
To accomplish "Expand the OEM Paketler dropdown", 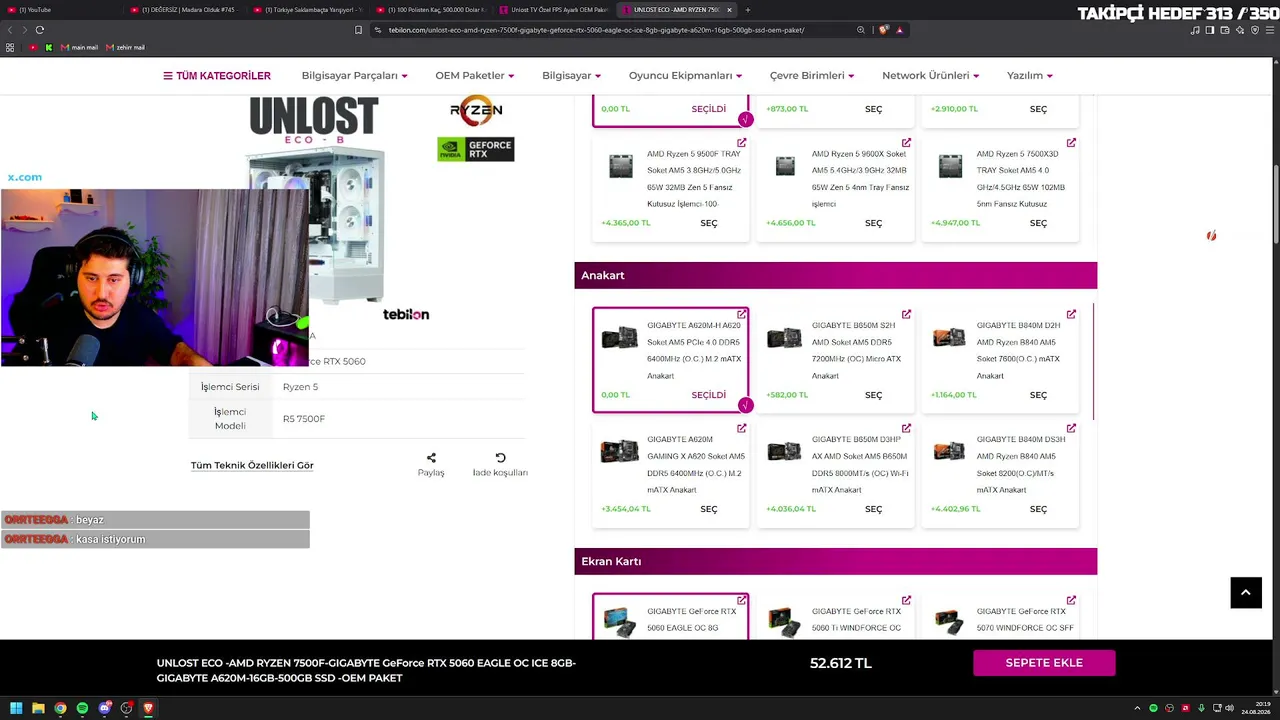I will (x=475, y=76).
